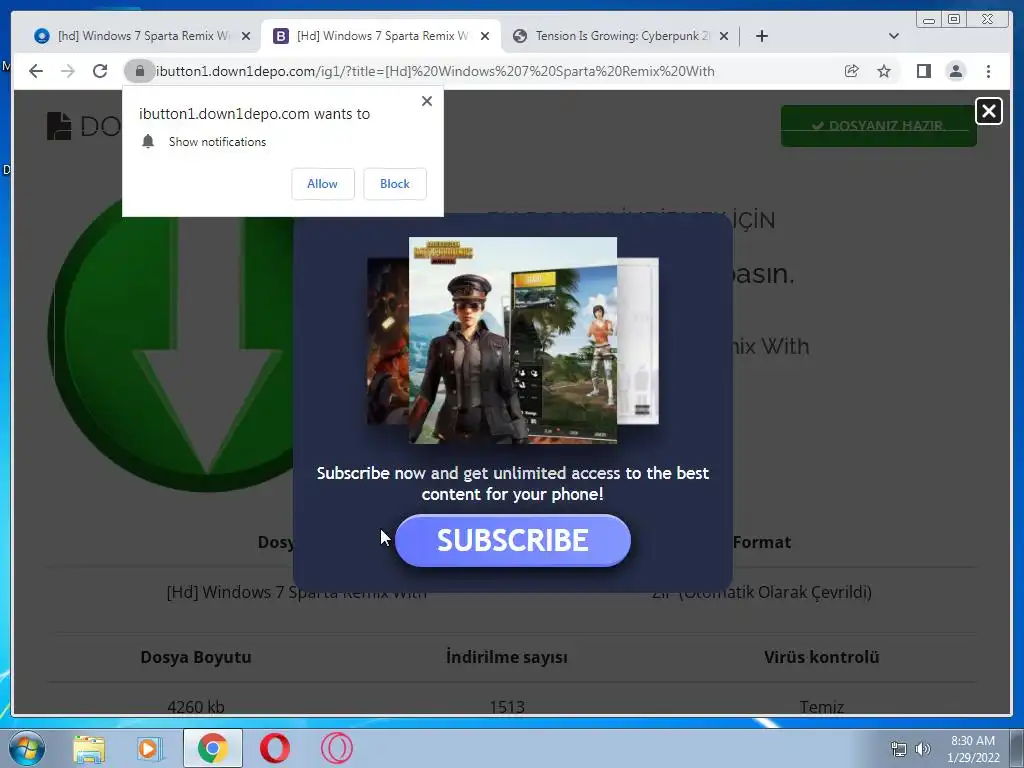Expand the tab search chevron
Viewport: 1024px width, 768px height.
(x=894, y=36)
